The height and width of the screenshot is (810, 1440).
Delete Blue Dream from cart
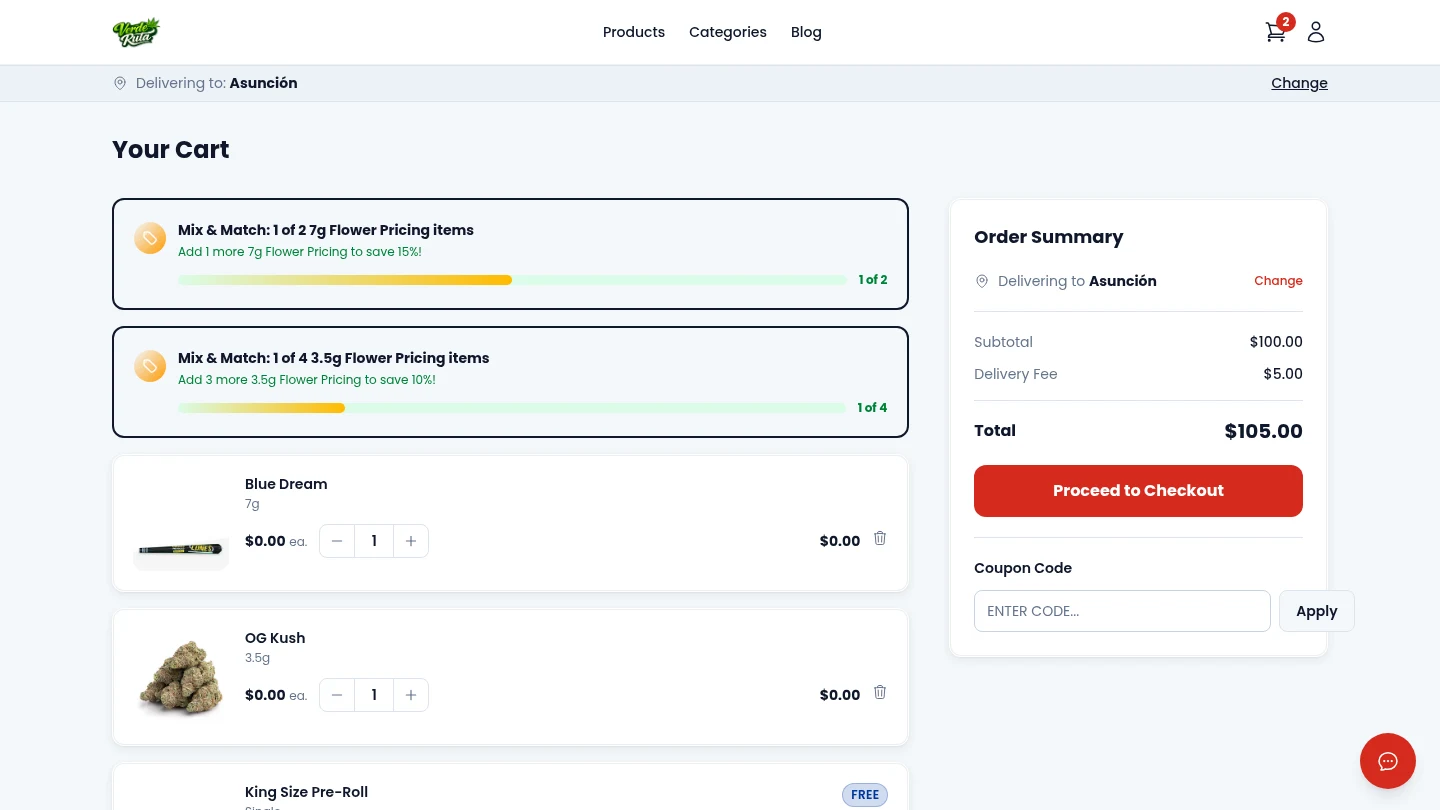pyautogui.click(x=880, y=538)
